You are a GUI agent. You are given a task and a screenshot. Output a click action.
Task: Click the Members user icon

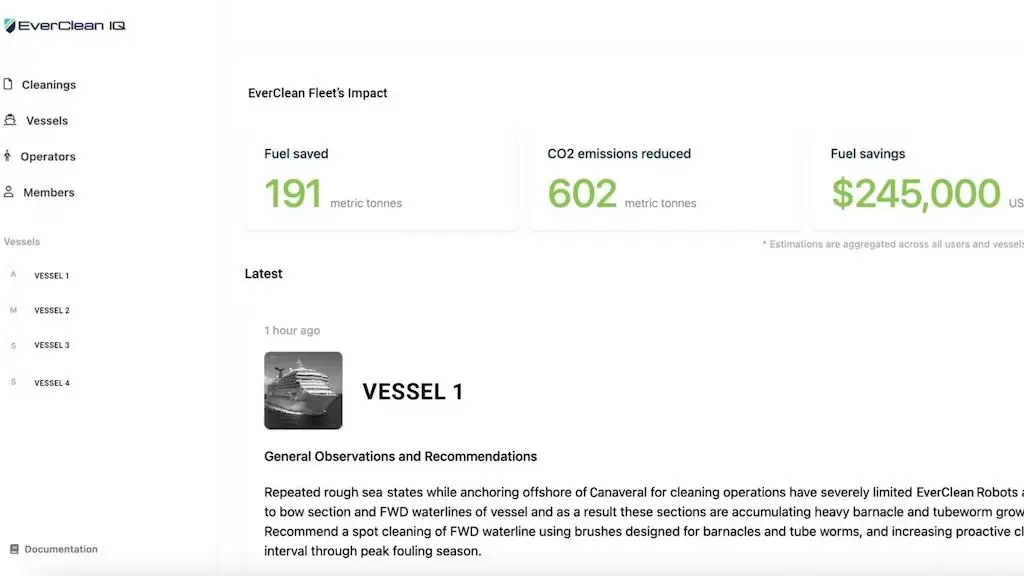(x=8, y=191)
